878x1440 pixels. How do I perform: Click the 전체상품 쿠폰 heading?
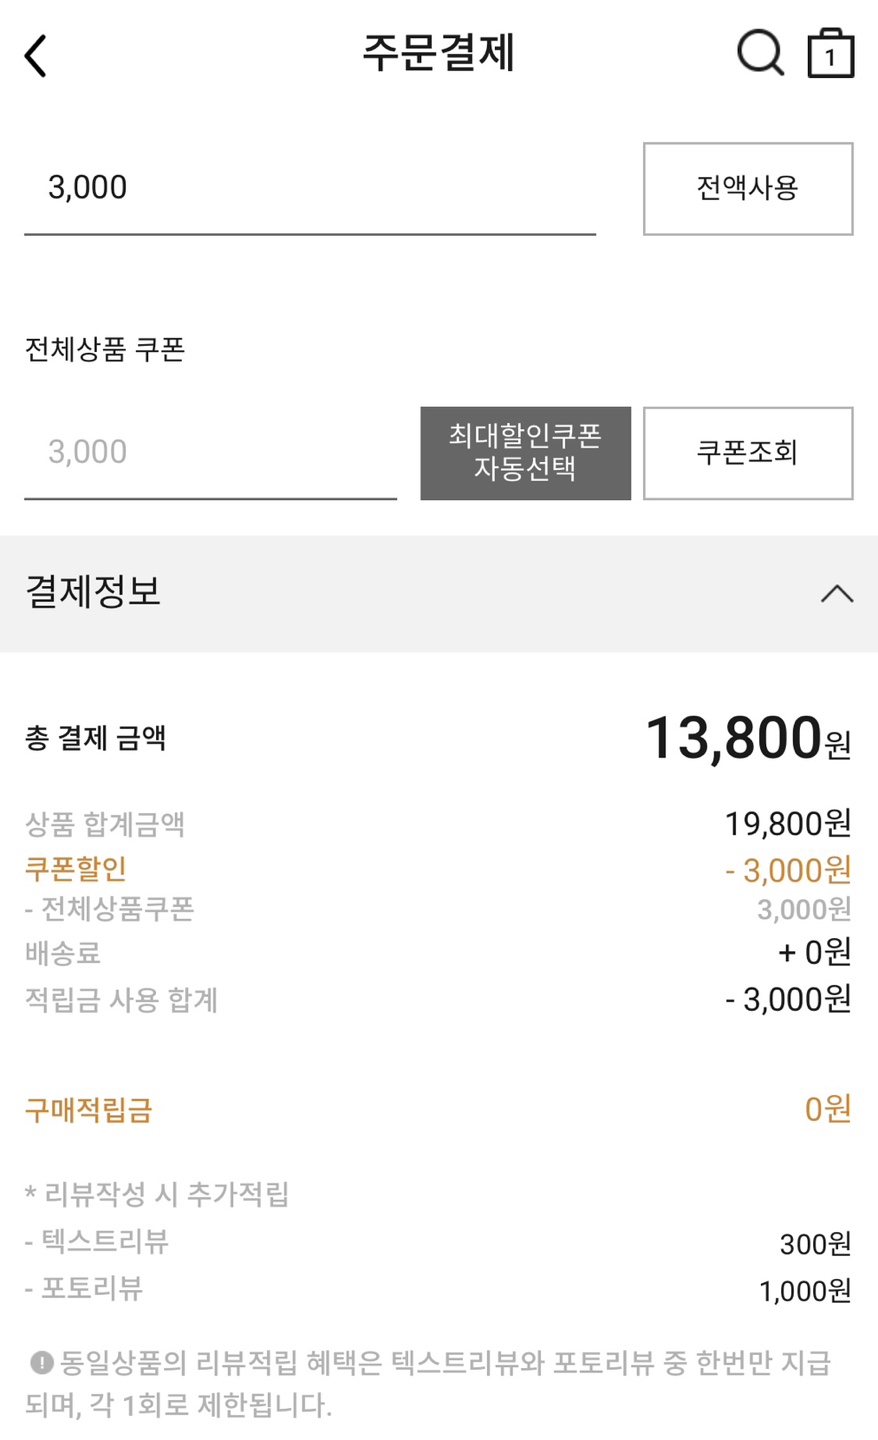tap(105, 350)
